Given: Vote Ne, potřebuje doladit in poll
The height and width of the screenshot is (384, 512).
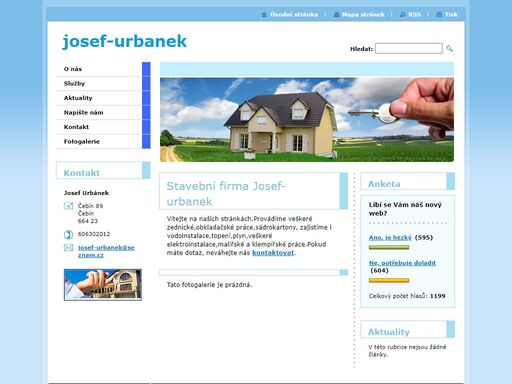Looking at the screenshot, I should [402, 263].
